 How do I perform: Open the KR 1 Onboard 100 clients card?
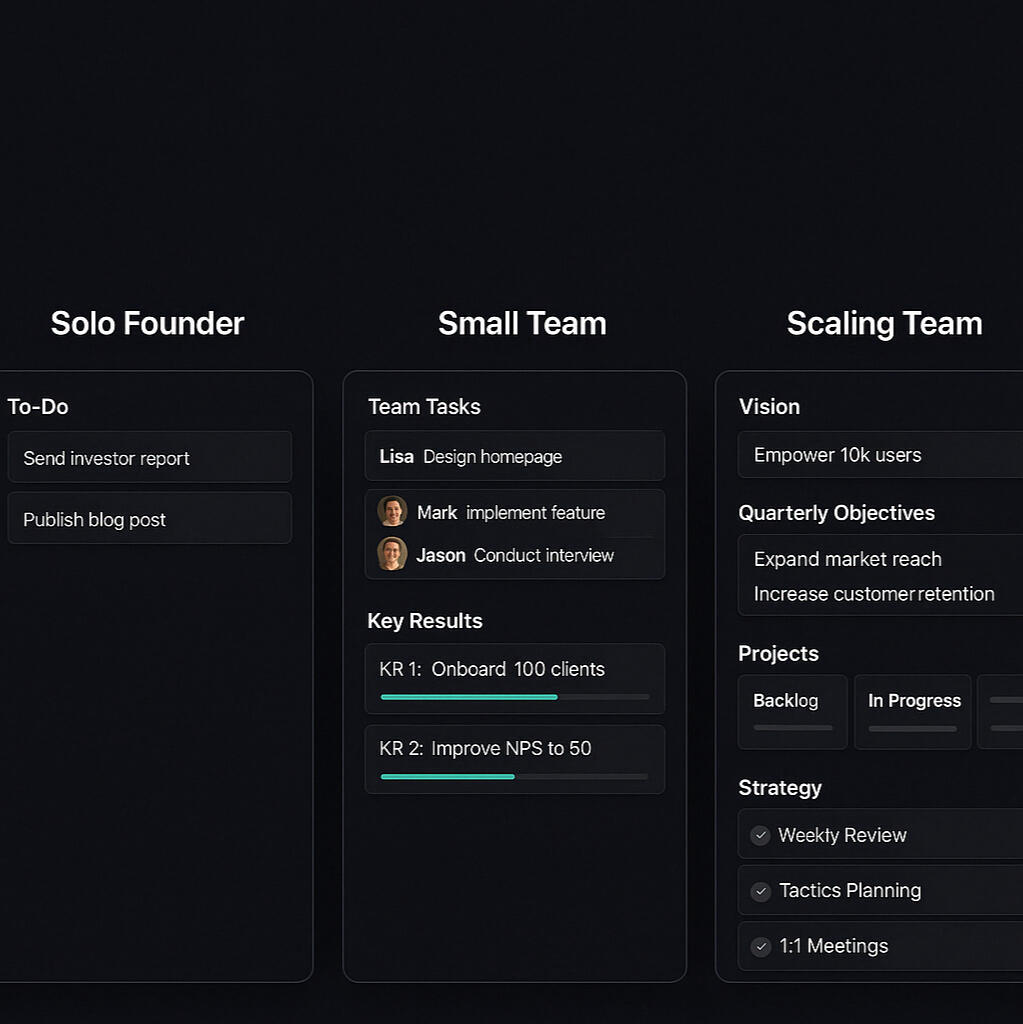(514, 669)
